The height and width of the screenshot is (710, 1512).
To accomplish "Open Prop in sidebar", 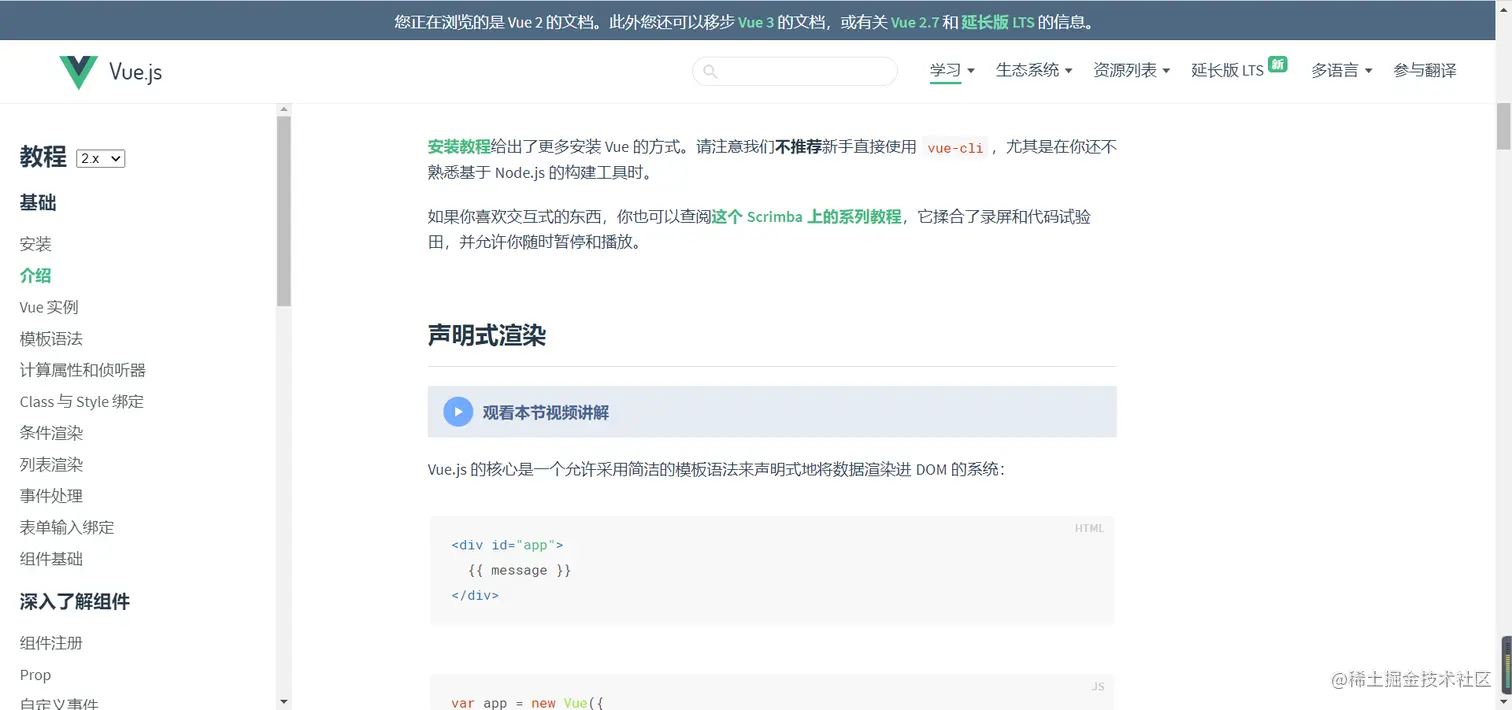I will click(35, 675).
